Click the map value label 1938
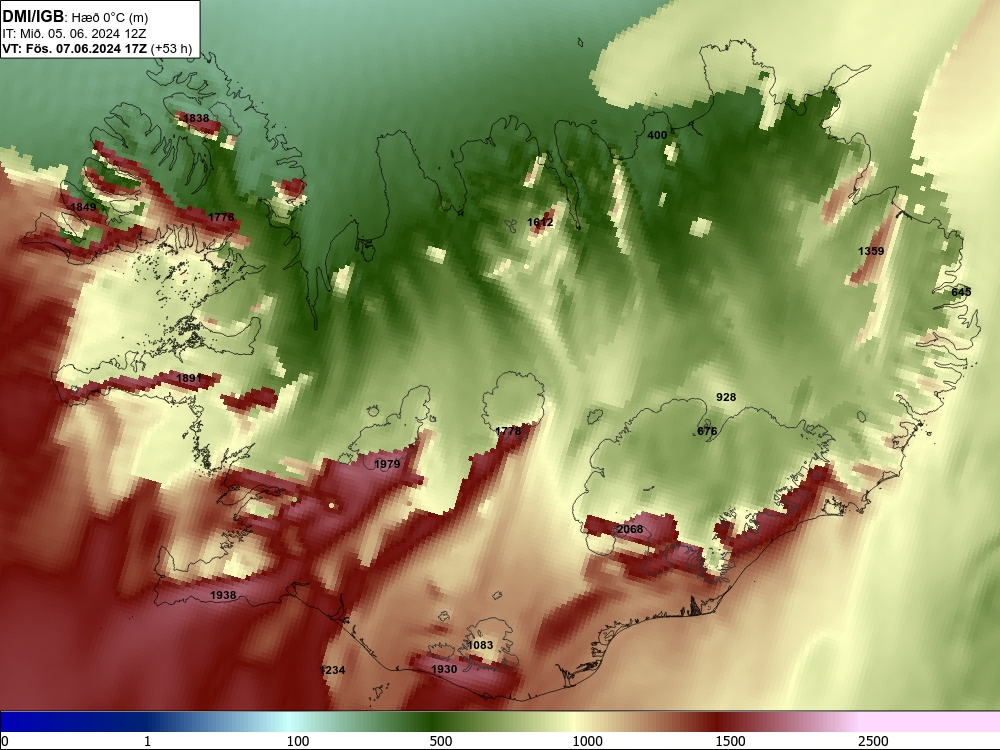Screen dimensions: 1000x750 223,594
